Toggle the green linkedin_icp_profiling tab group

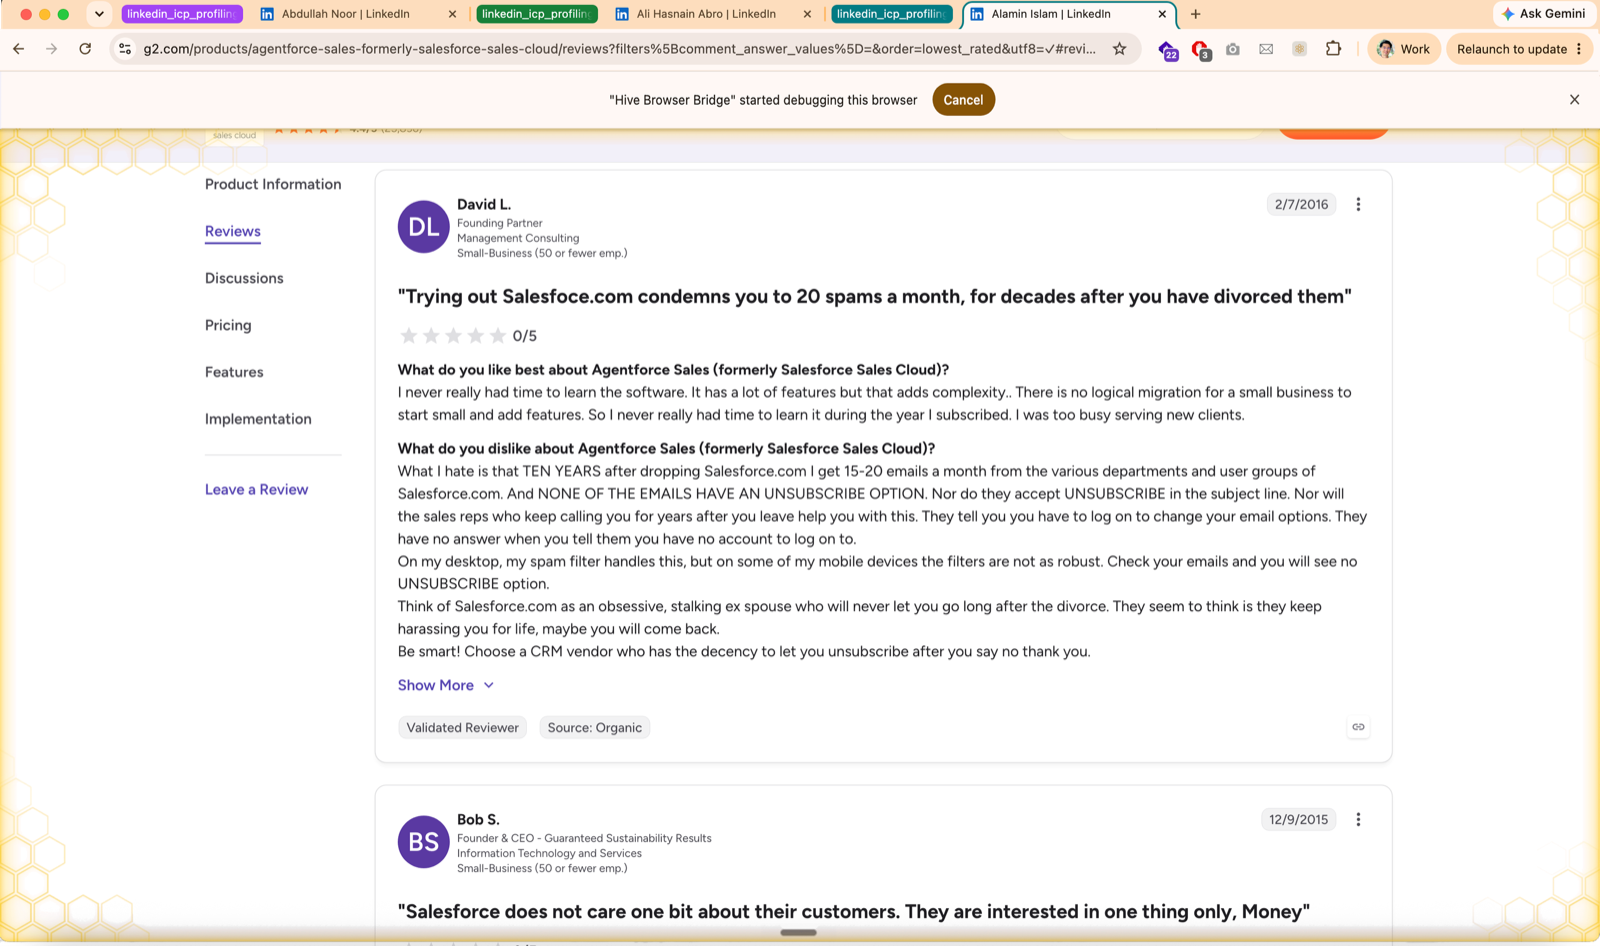(537, 14)
